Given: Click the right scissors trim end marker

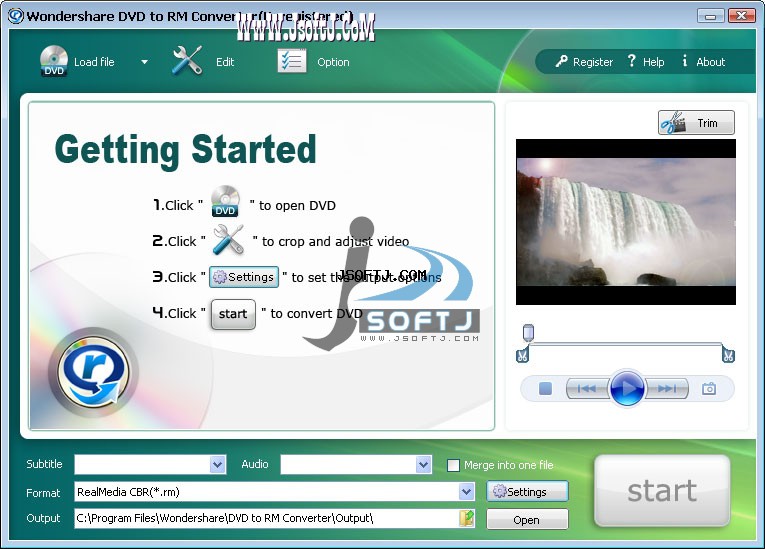Looking at the screenshot, I should point(728,354).
